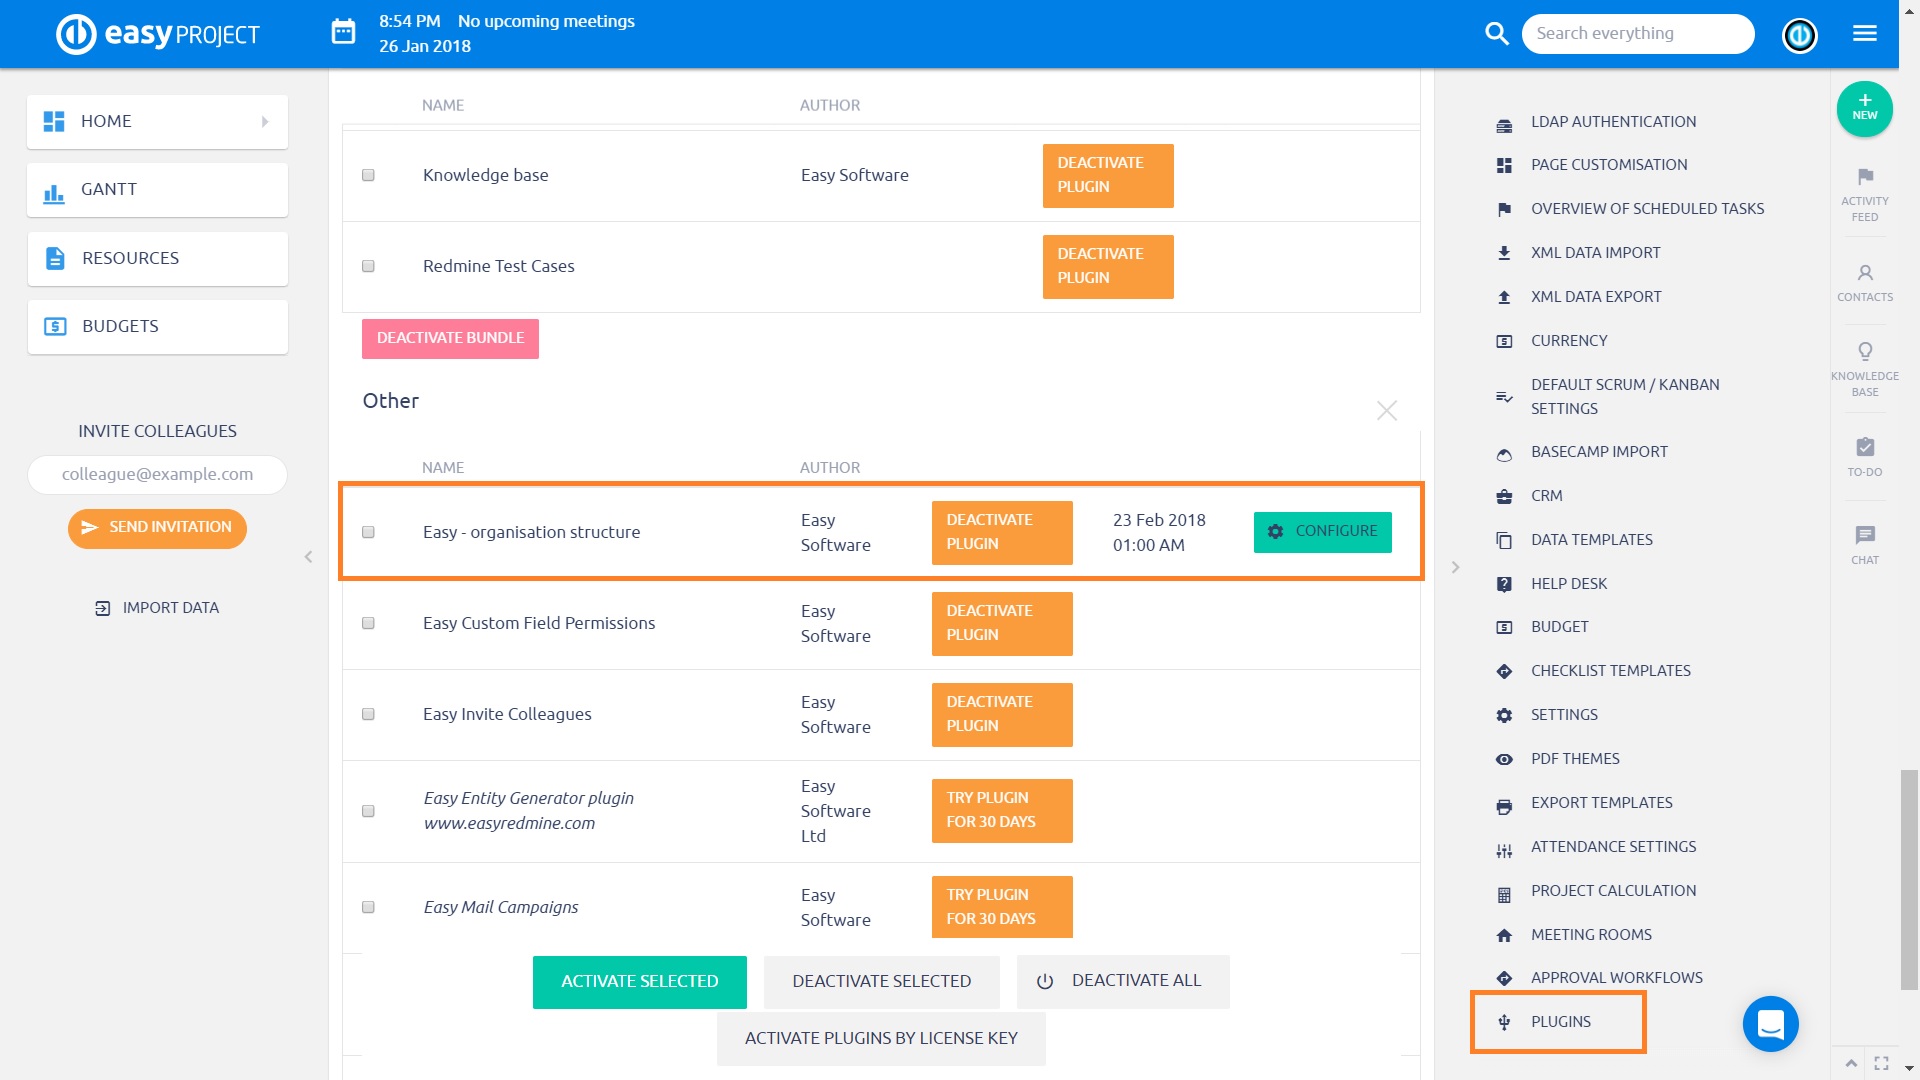Open the Chat sidebar icon
The width and height of the screenshot is (1920, 1080).
pyautogui.click(x=1864, y=536)
